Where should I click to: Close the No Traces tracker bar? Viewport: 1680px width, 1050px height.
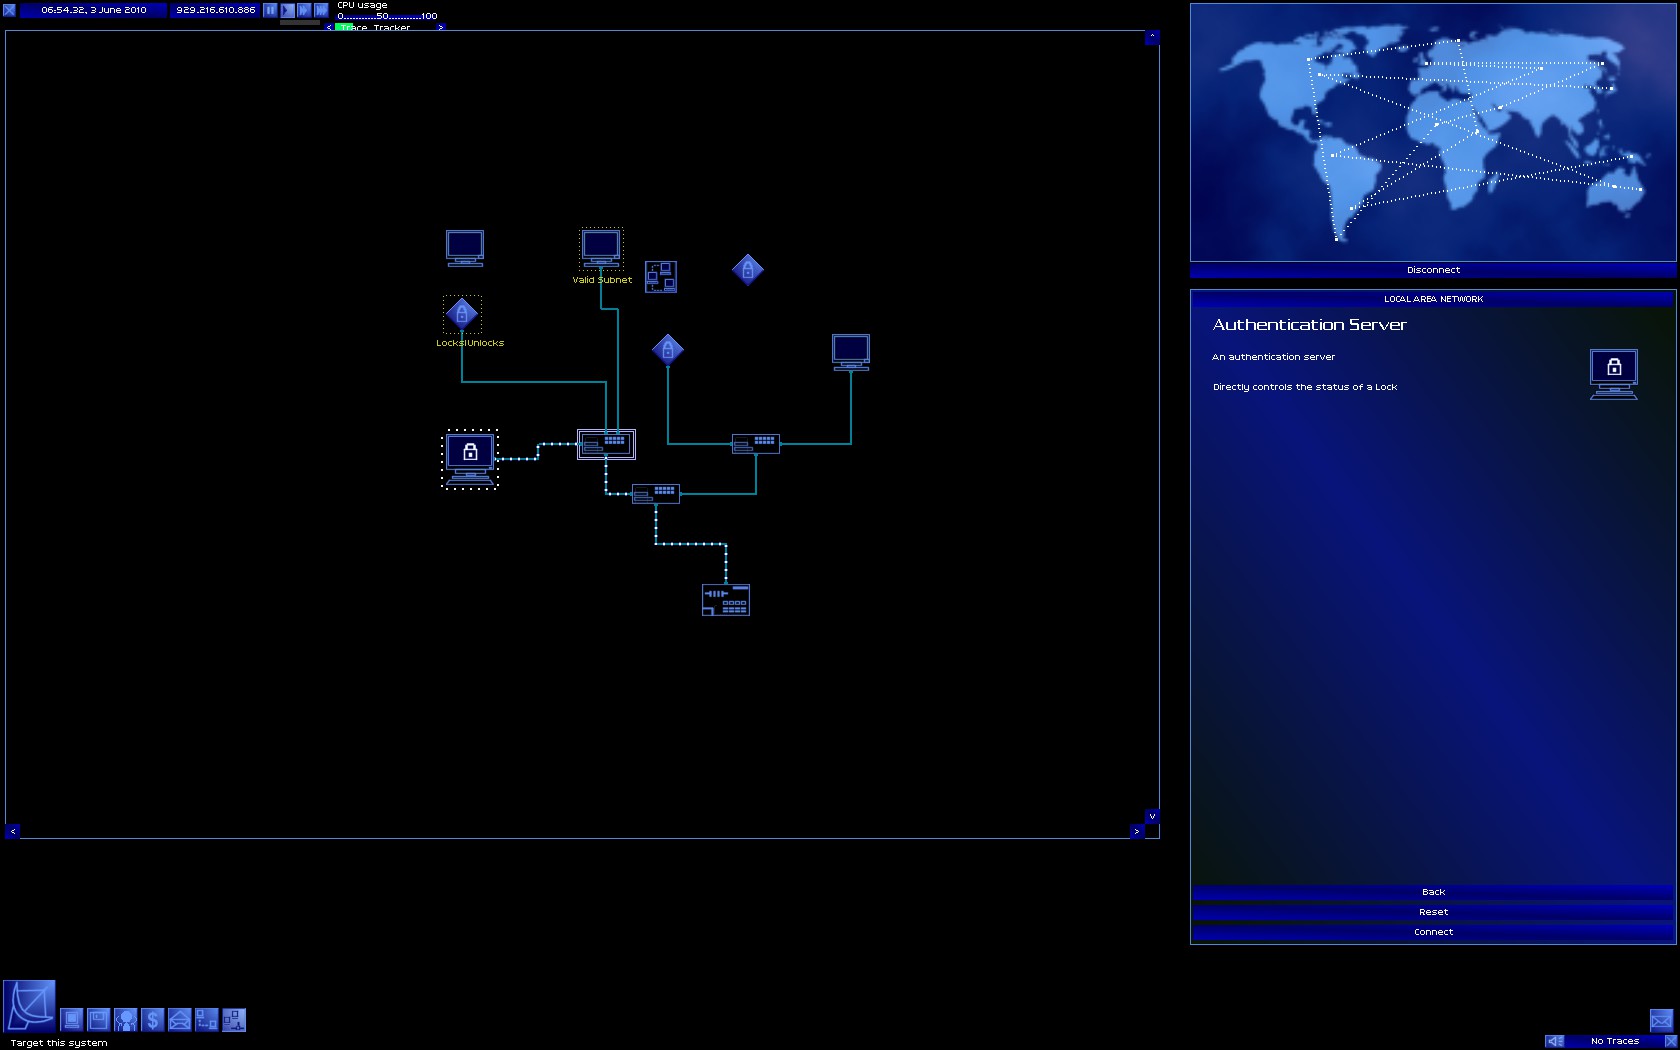tap(1670, 1041)
